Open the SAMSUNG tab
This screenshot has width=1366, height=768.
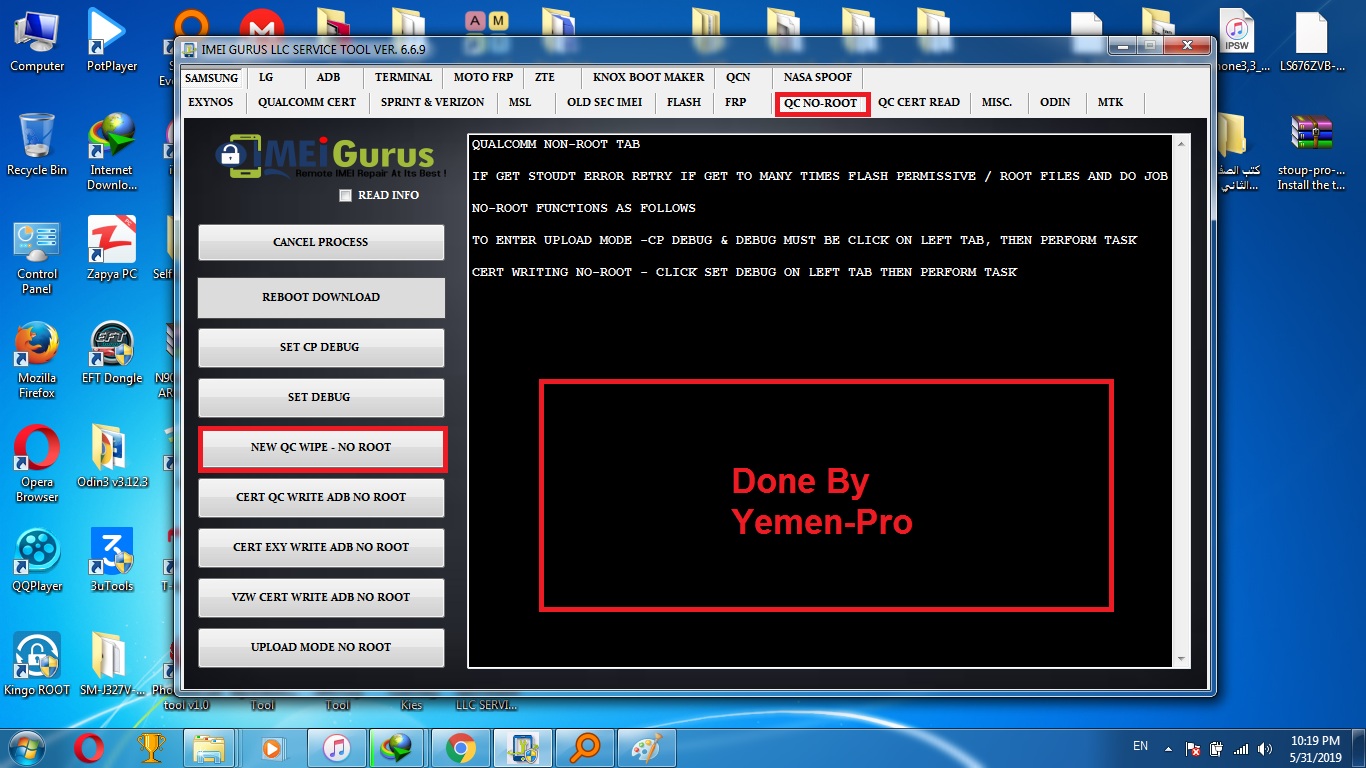coord(212,77)
